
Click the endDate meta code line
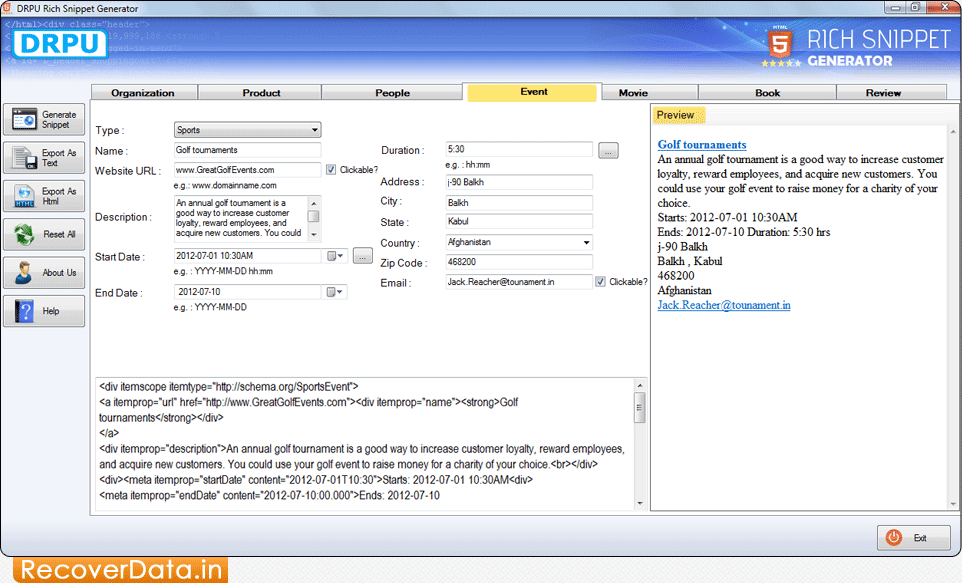269,495
